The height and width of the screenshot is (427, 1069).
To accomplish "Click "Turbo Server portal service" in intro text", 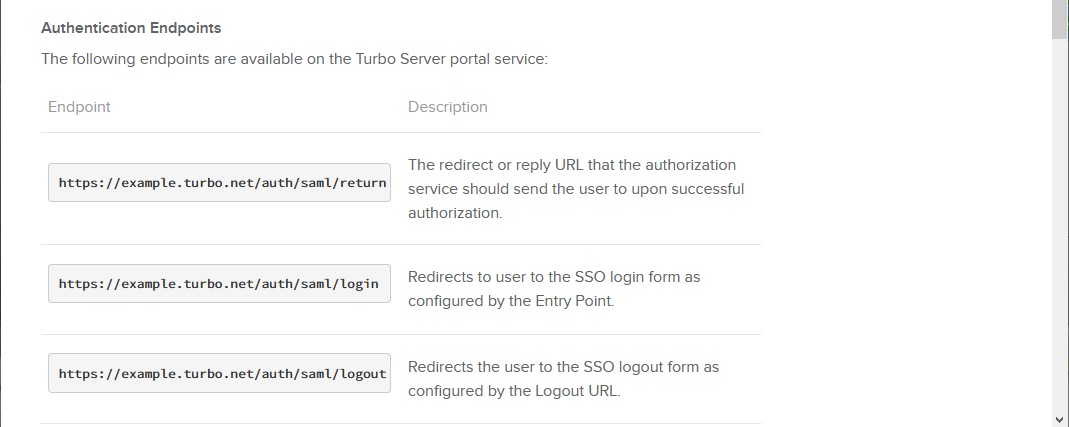I will (450, 59).
